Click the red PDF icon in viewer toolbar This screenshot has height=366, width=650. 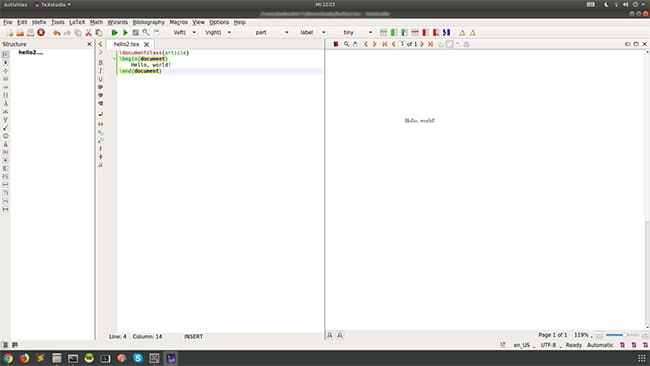coord(336,44)
